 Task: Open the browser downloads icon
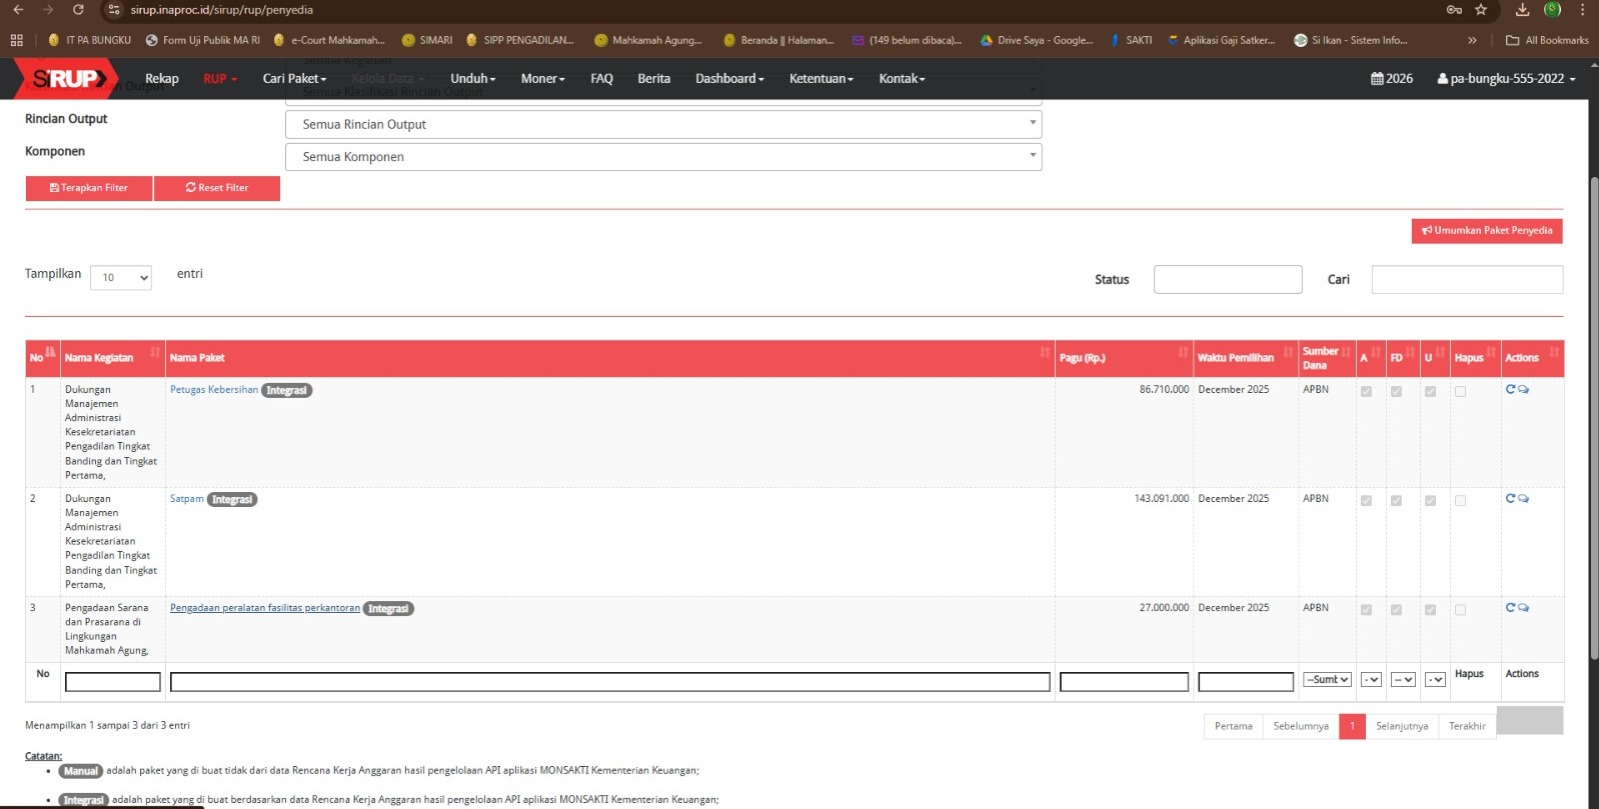(1522, 10)
